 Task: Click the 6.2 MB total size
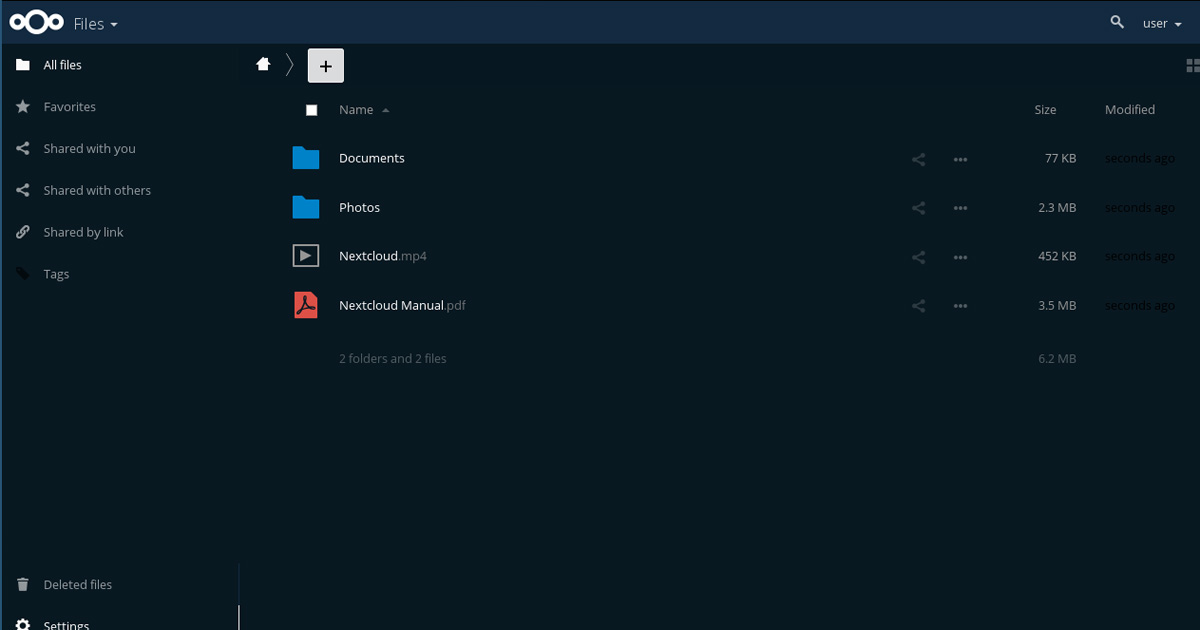[x=1057, y=358]
